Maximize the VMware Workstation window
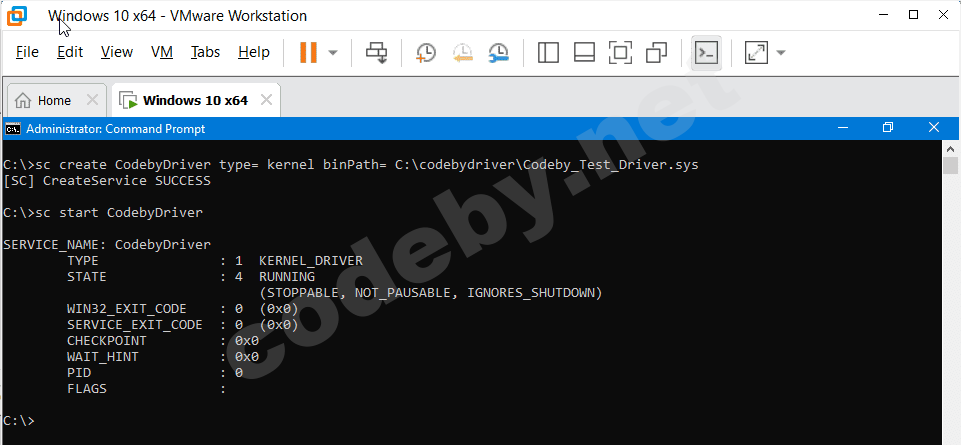Image resolution: width=961 pixels, height=445 pixels. [913, 15]
